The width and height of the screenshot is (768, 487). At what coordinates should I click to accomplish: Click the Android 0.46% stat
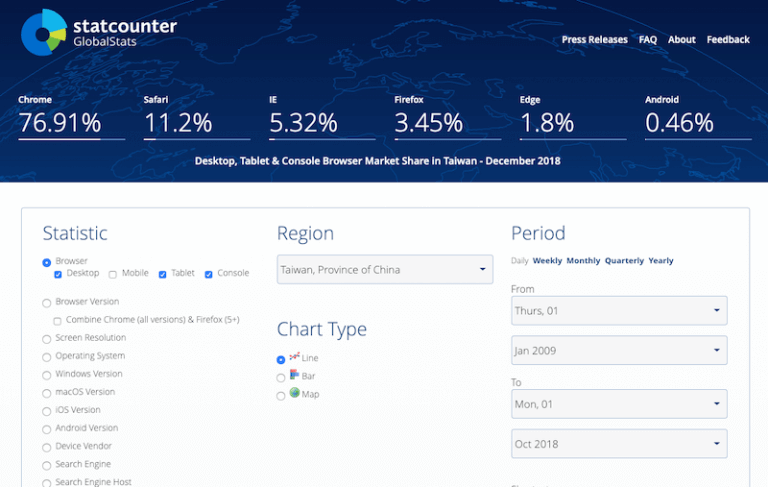tap(698, 117)
